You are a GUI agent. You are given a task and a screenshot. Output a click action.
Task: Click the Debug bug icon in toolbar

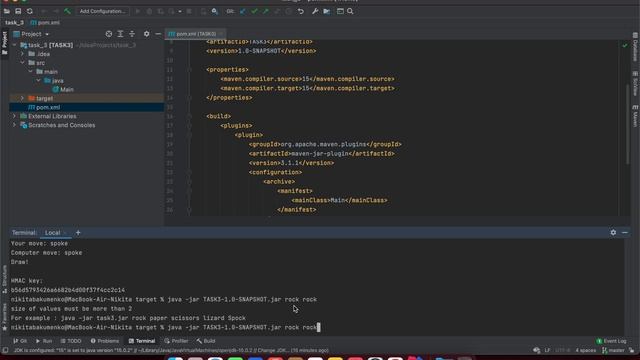[149, 11]
